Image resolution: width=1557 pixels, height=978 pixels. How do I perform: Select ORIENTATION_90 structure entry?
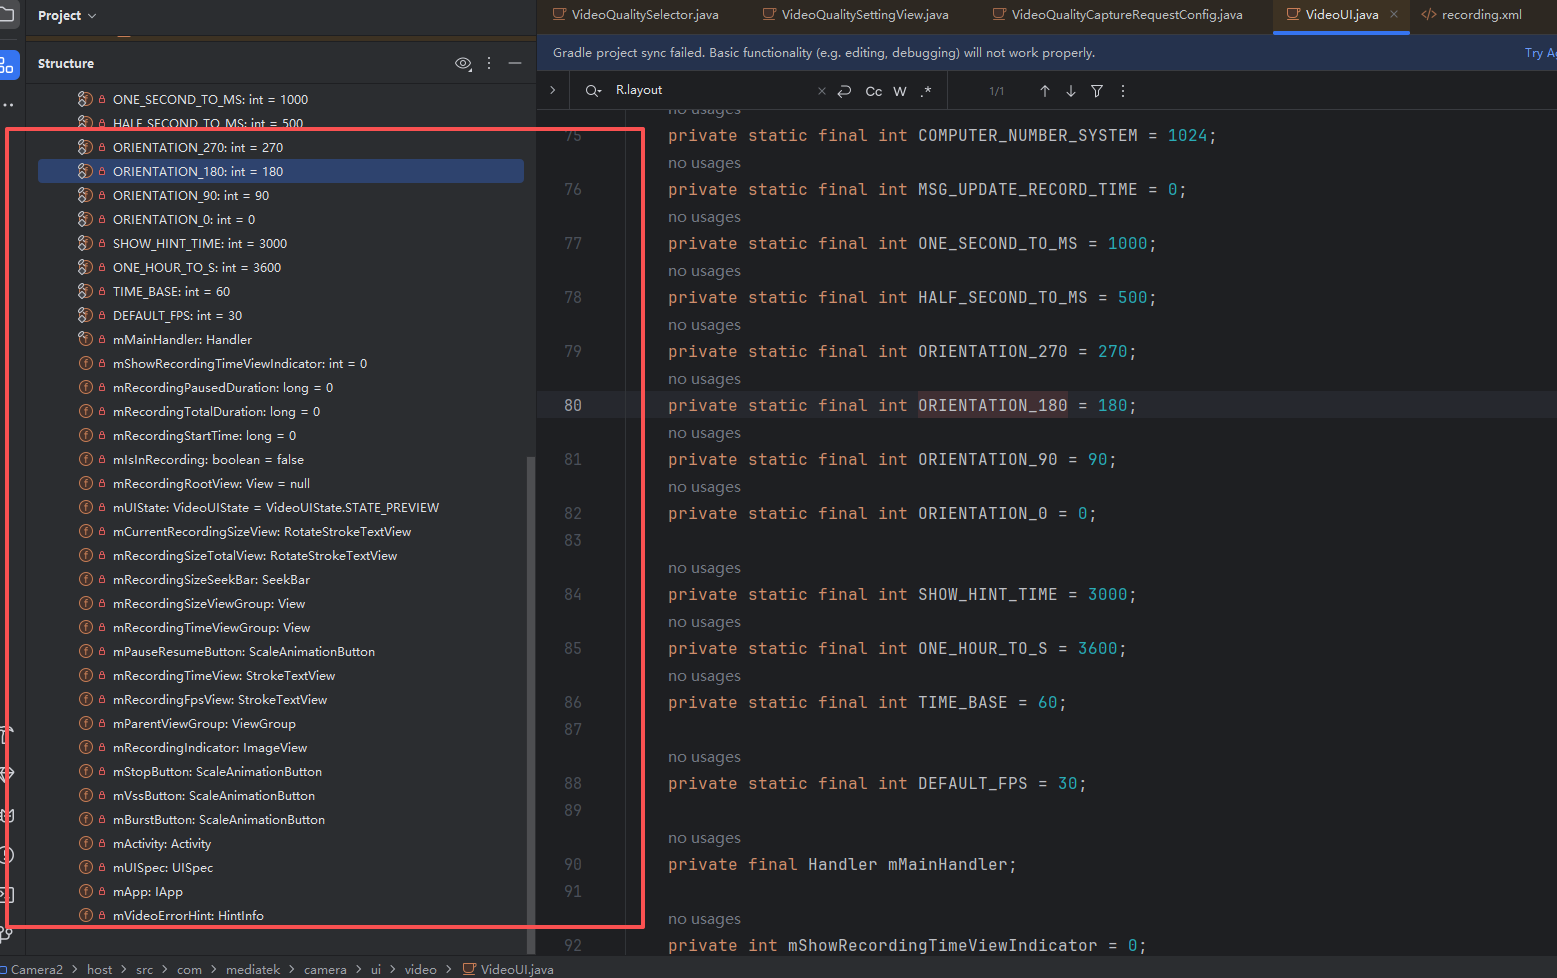coord(280,195)
